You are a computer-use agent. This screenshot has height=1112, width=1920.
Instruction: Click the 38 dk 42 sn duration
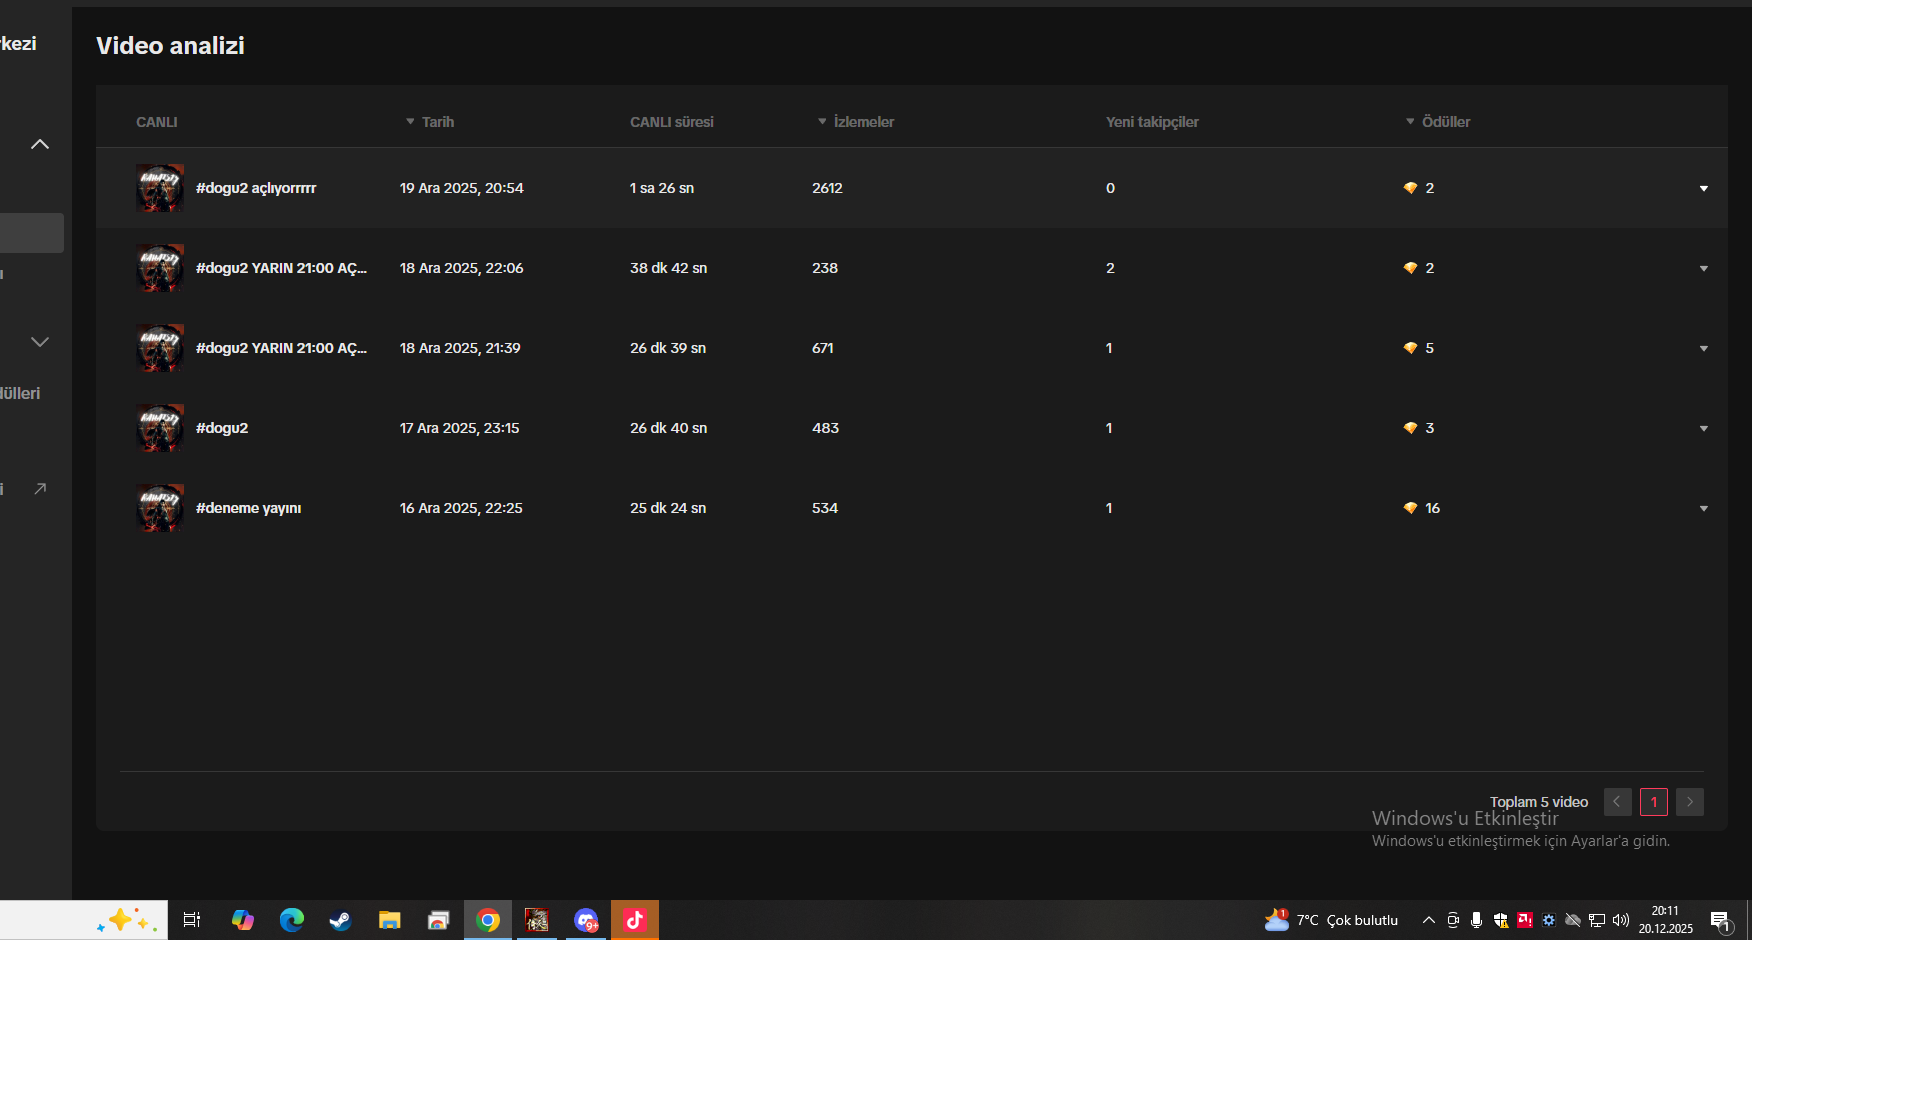668,268
